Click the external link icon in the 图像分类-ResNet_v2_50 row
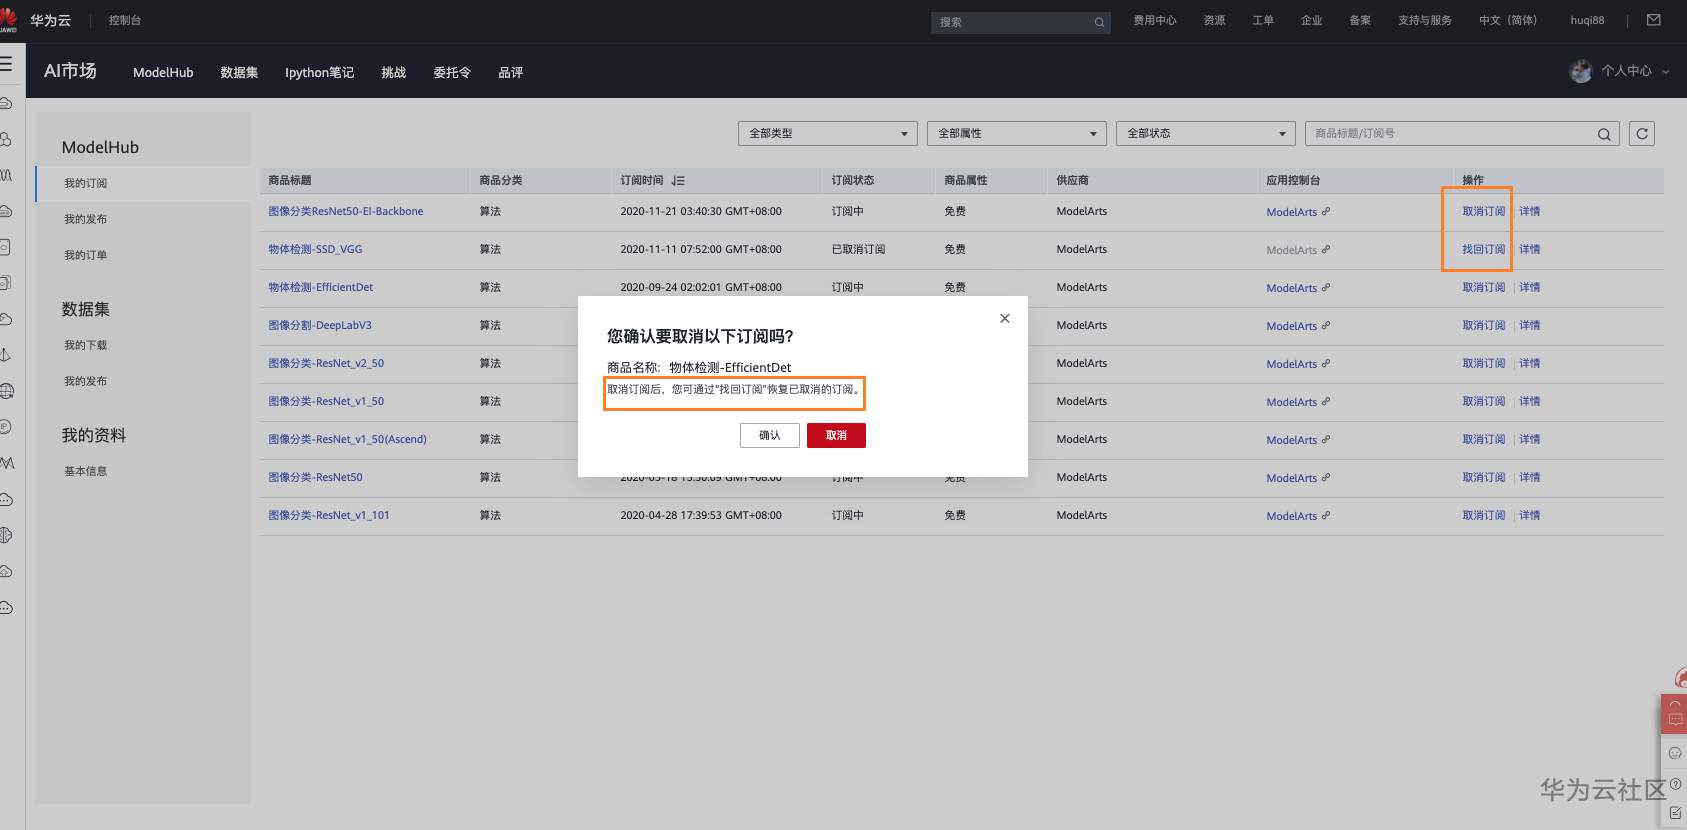This screenshot has height=830, width=1687. [x=1326, y=363]
